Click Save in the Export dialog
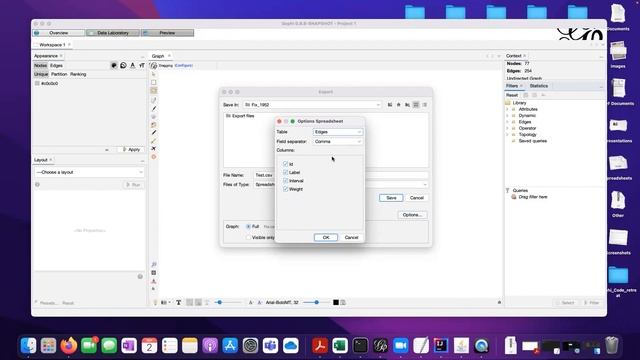Screen dimensions: 640x360 pos(391,198)
